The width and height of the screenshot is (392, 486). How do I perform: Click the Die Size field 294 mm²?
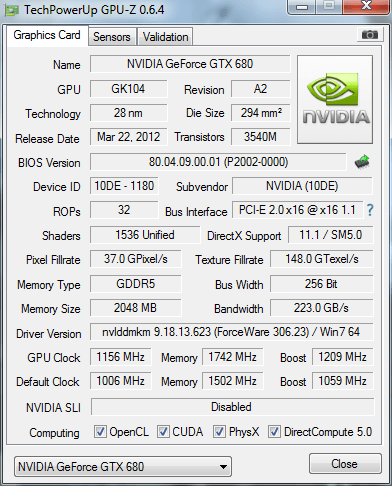click(x=261, y=113)
